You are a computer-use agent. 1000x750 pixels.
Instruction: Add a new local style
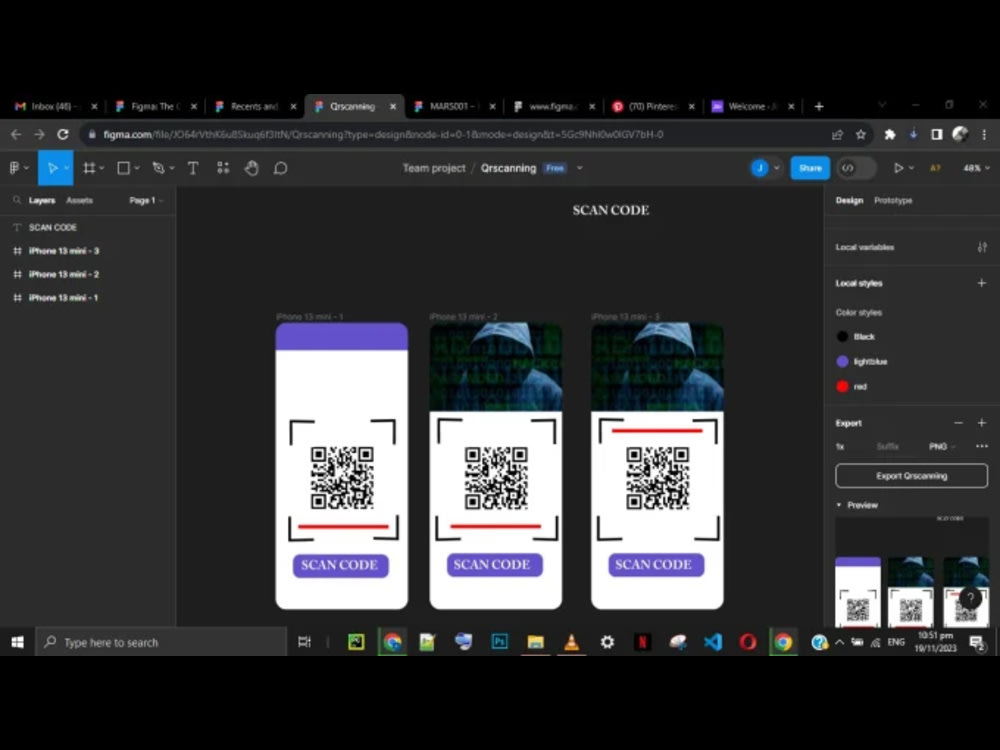[982, 283]
